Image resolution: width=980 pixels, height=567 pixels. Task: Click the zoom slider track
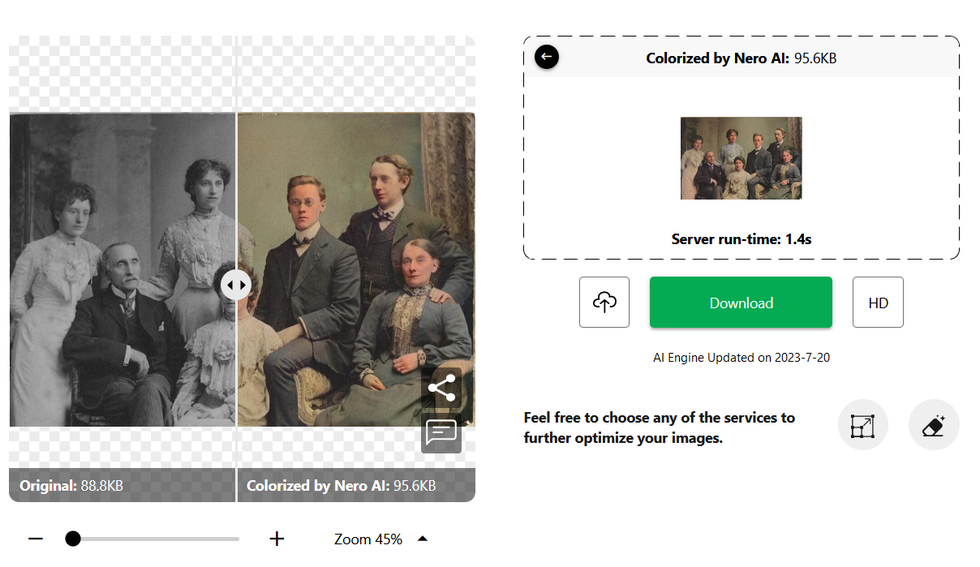coord(160,539)
